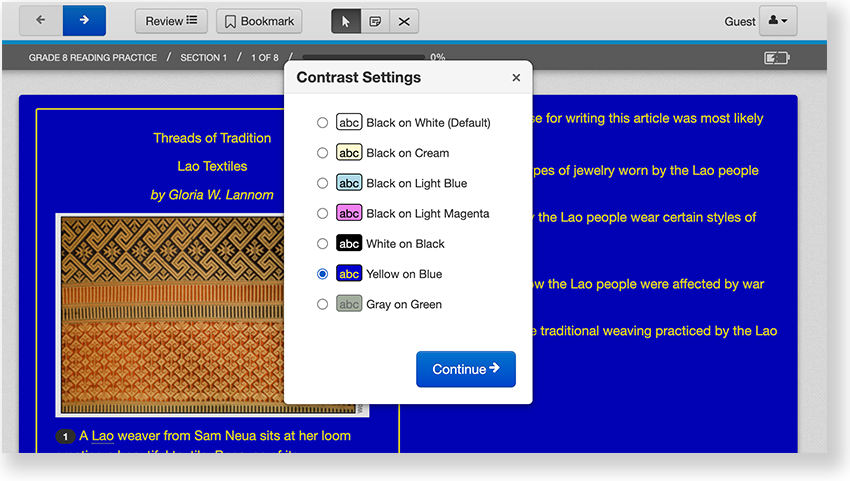Activate the notepad tool icon

375,21
